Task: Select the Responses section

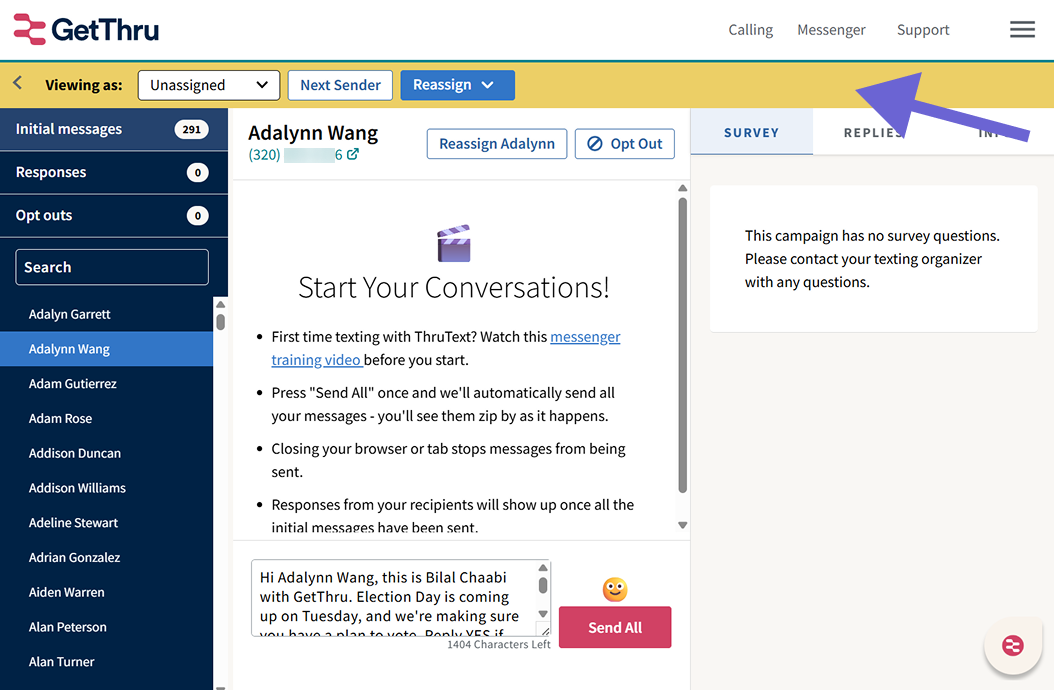Action: [x=114, y=172]
